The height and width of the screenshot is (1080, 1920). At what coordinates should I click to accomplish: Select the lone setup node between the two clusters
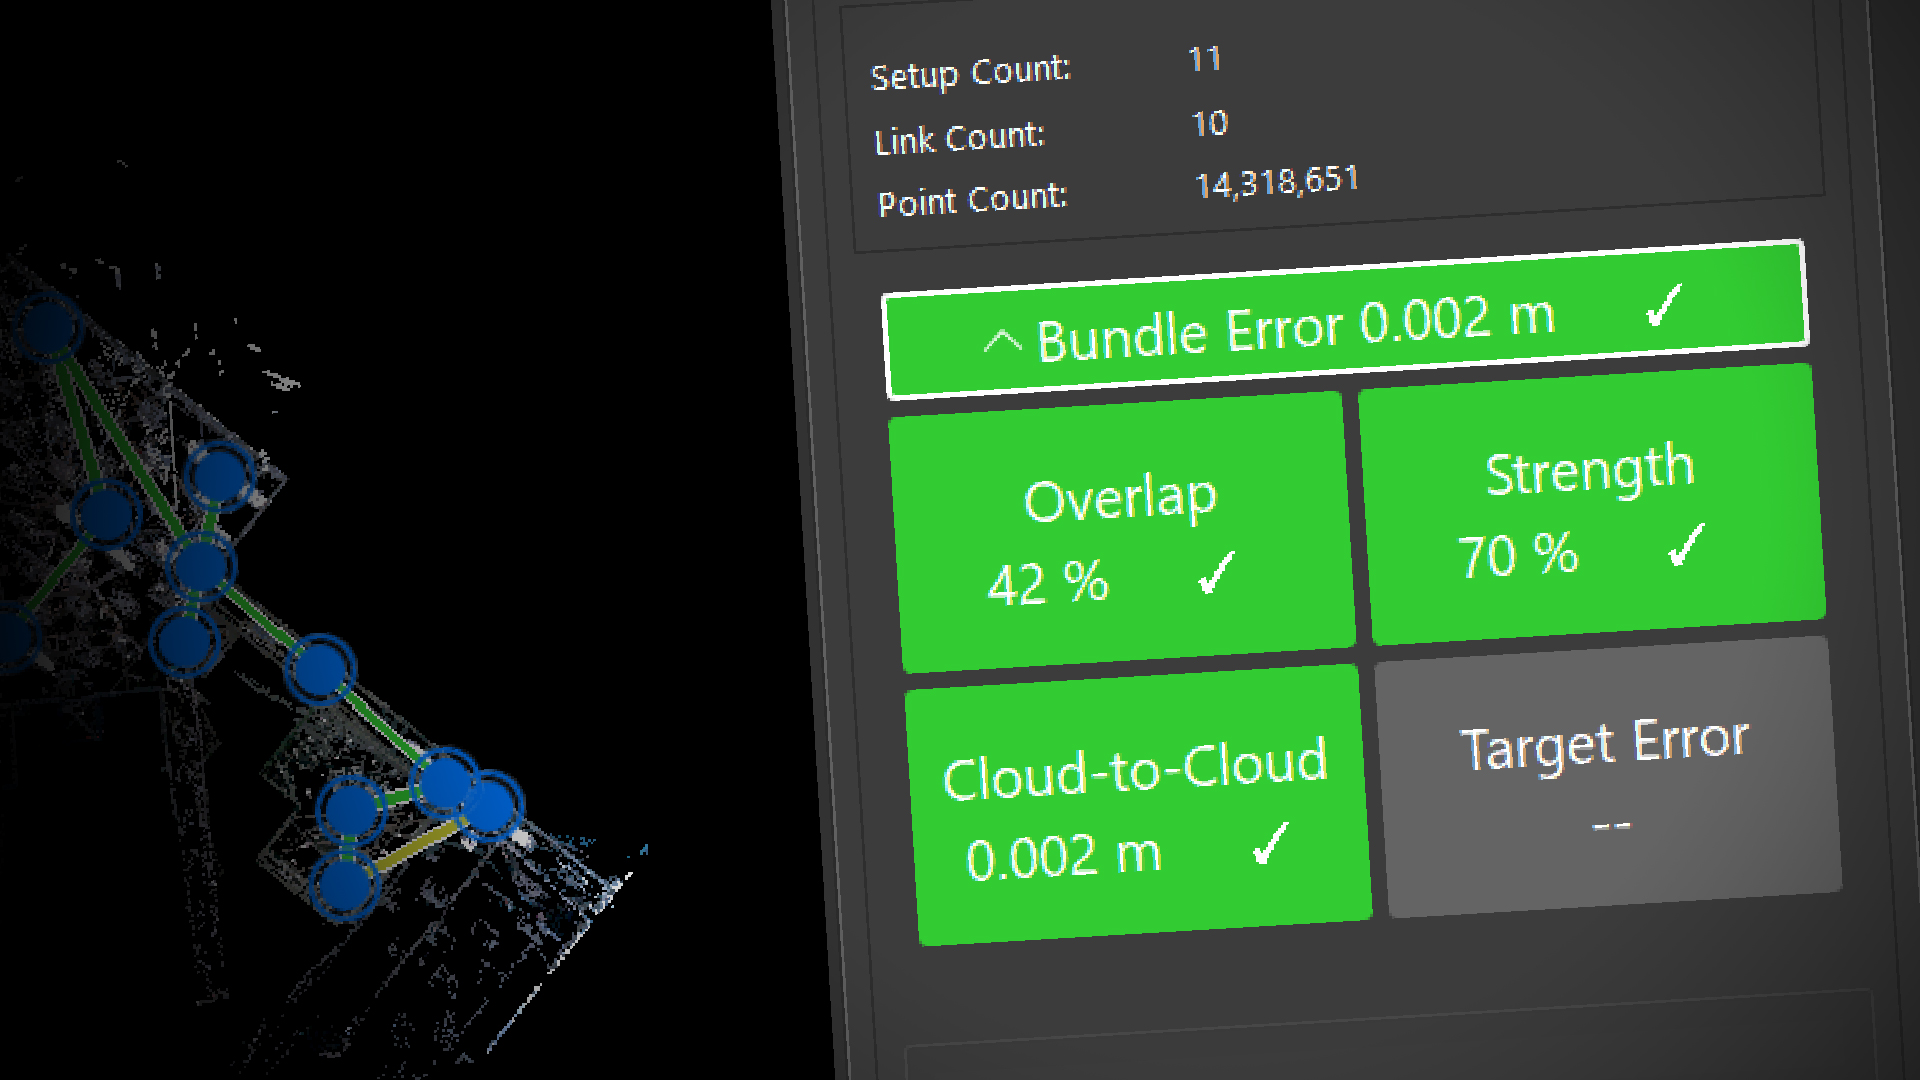pos(320,668)
